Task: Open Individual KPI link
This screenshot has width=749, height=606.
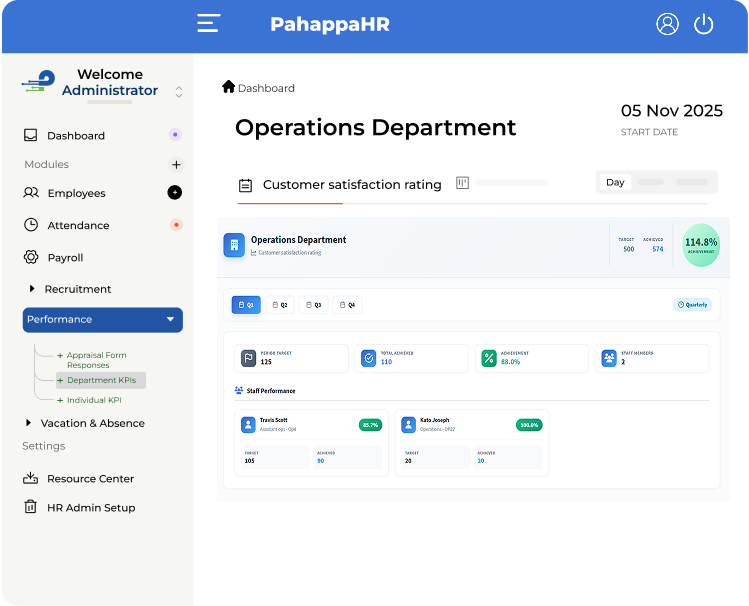Action: [94, 400]
